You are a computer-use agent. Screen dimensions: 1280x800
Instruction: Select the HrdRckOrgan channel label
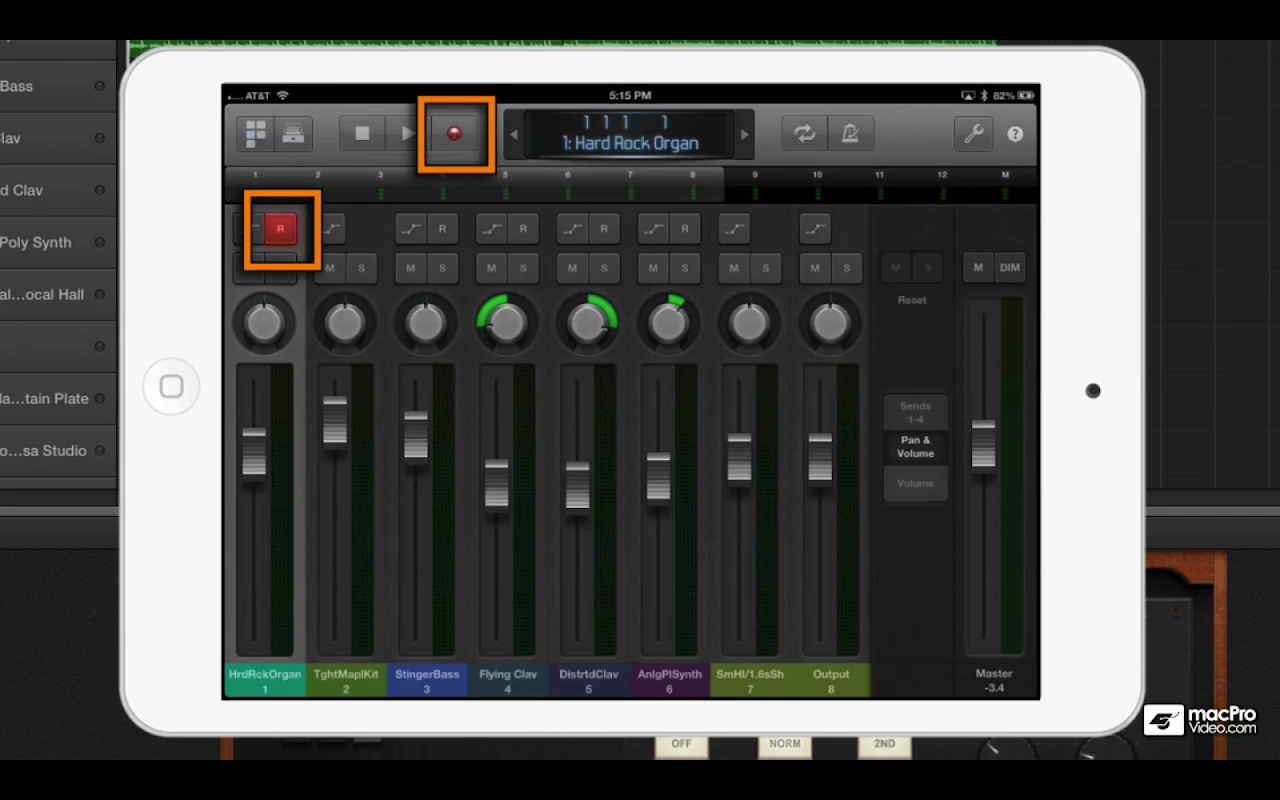coord(265,680)
